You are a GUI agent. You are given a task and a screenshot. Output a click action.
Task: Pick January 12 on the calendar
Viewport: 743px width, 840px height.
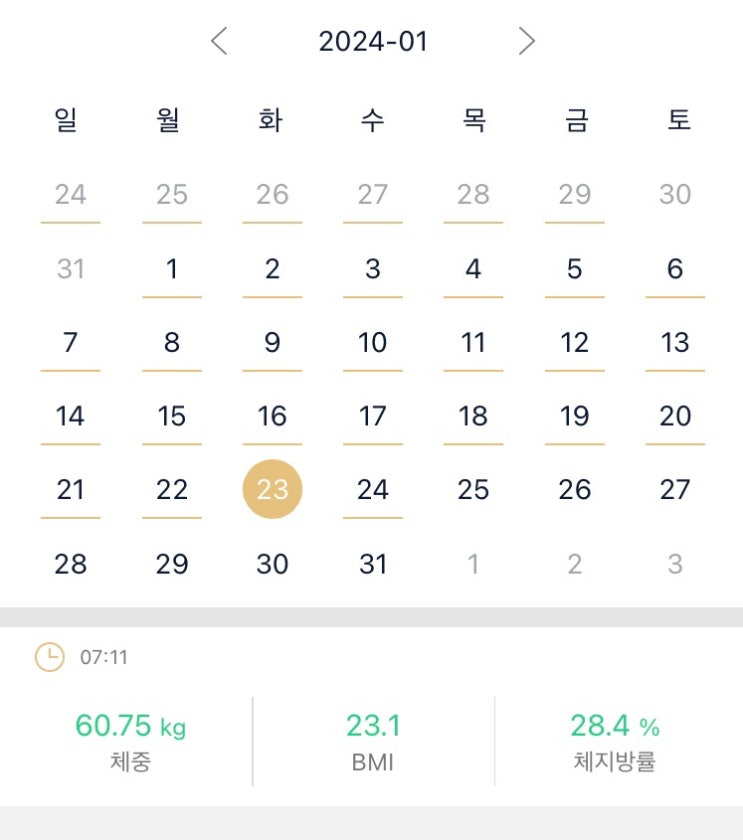click(574, 343)
